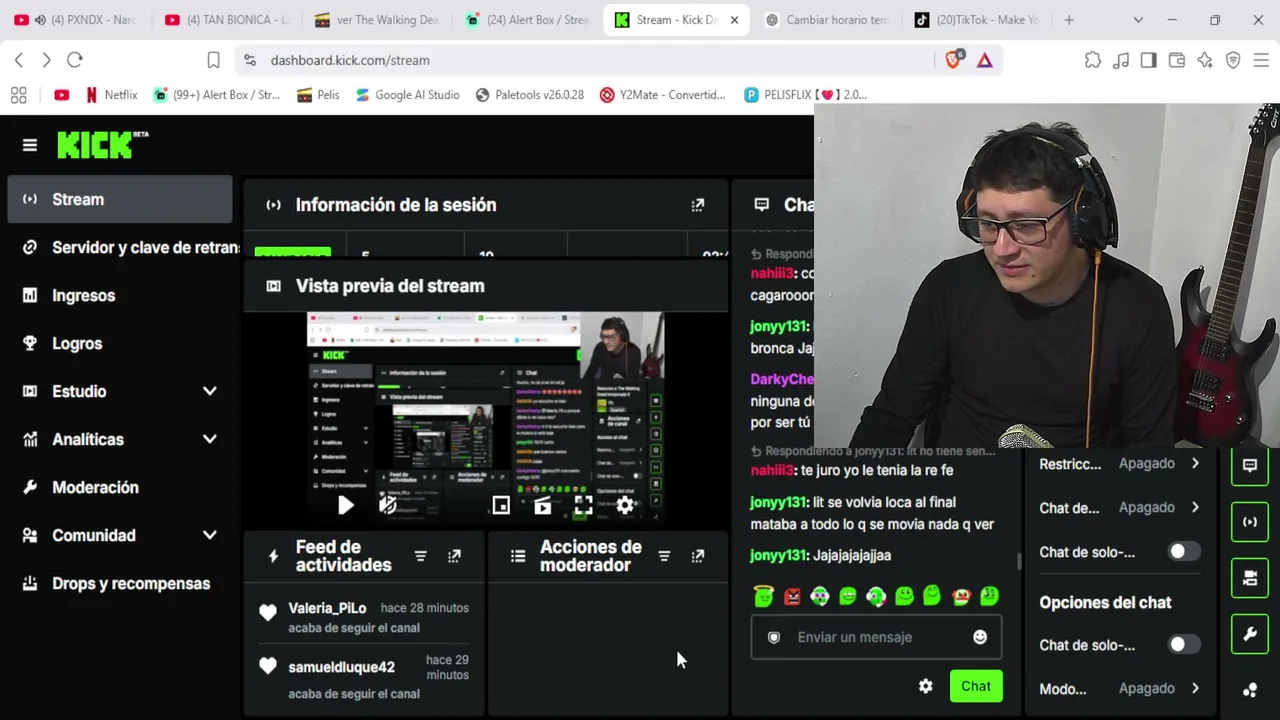1280x720 pixels.
Task: Click the Brave Shields icon in address bar
Action: point(953,60)
